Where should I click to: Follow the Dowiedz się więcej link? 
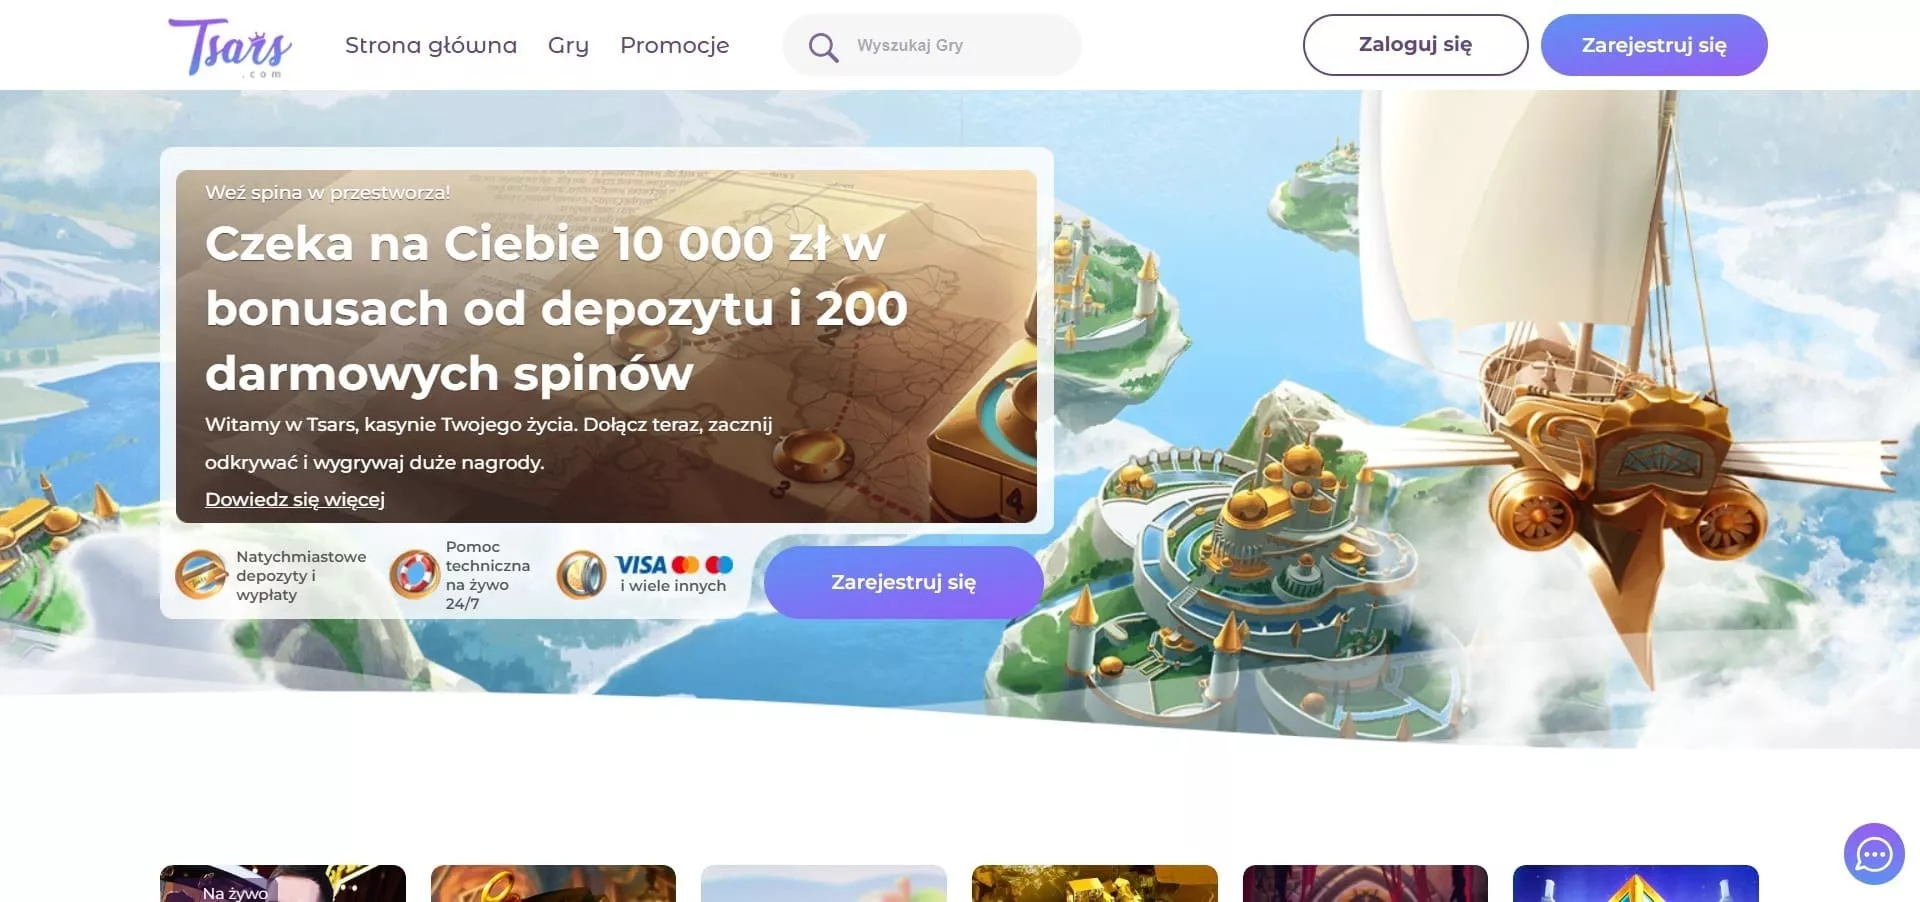pyautogui.click(x=295, y=499)
